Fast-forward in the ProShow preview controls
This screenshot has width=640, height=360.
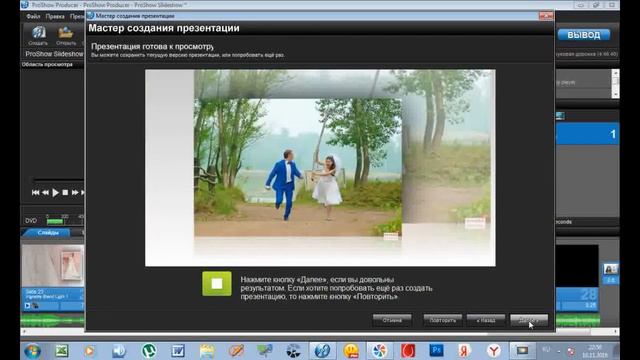click(x=75, y=192)
